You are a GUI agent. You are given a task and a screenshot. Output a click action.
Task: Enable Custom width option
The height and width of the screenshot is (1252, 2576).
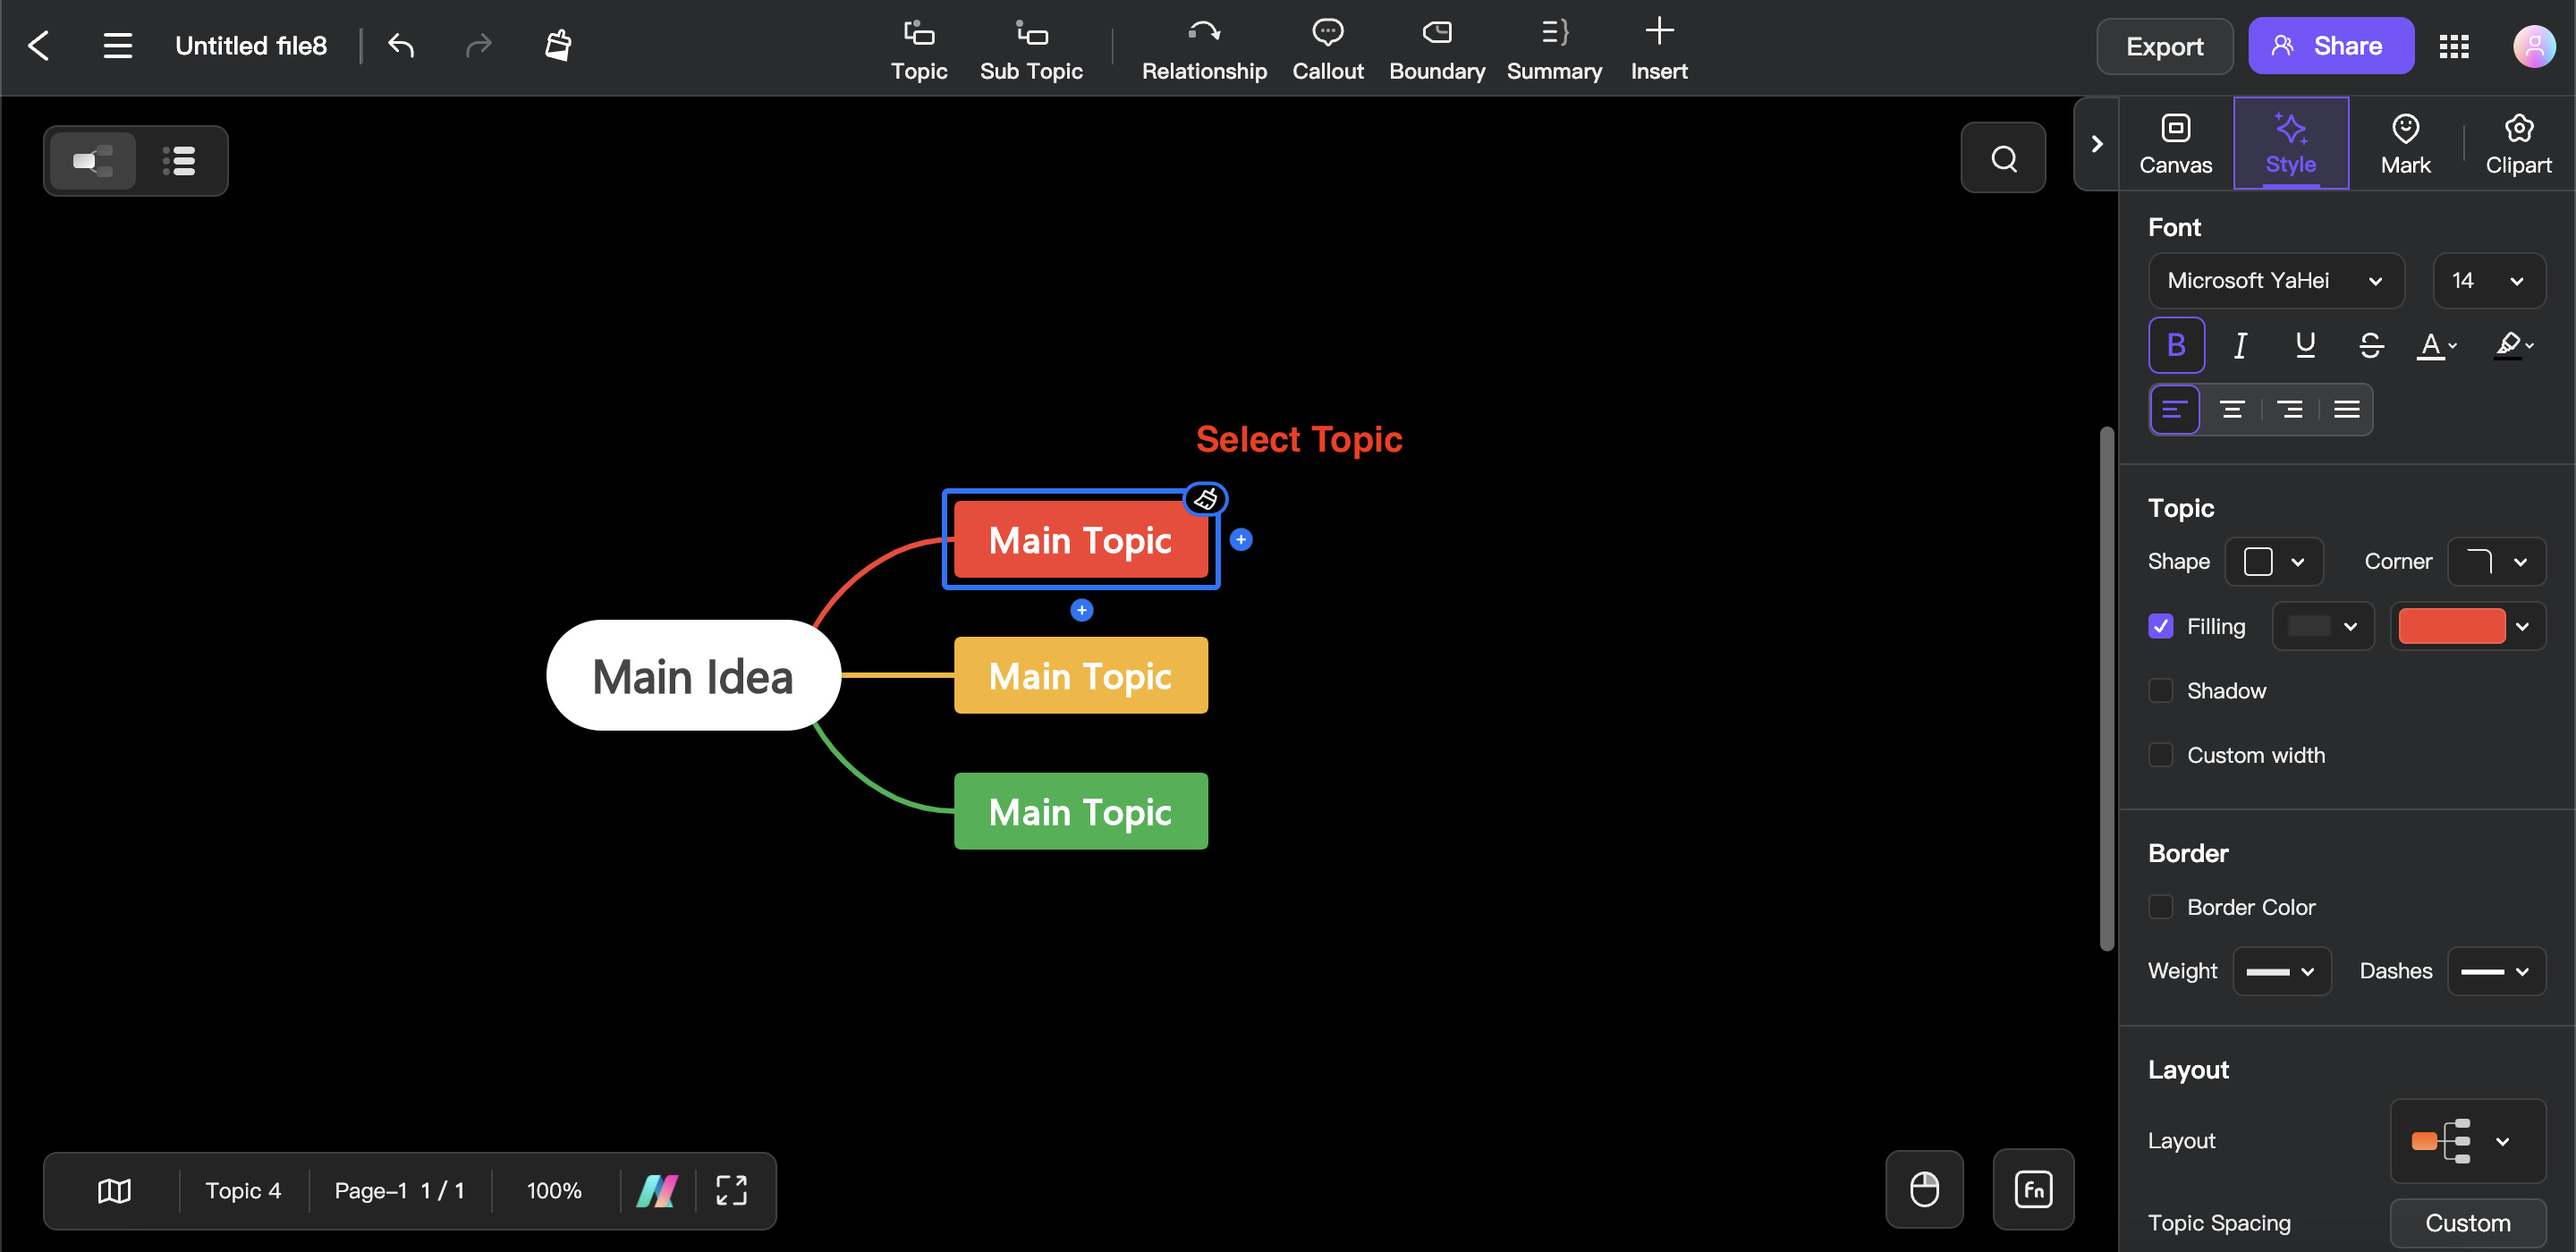coord(2160,754)
